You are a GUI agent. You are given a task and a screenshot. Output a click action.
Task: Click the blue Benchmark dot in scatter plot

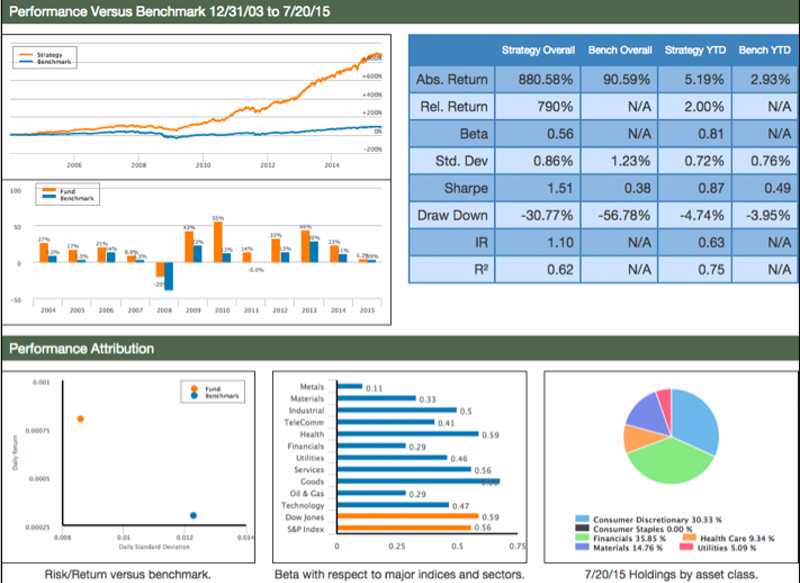(x=193, y=515)
